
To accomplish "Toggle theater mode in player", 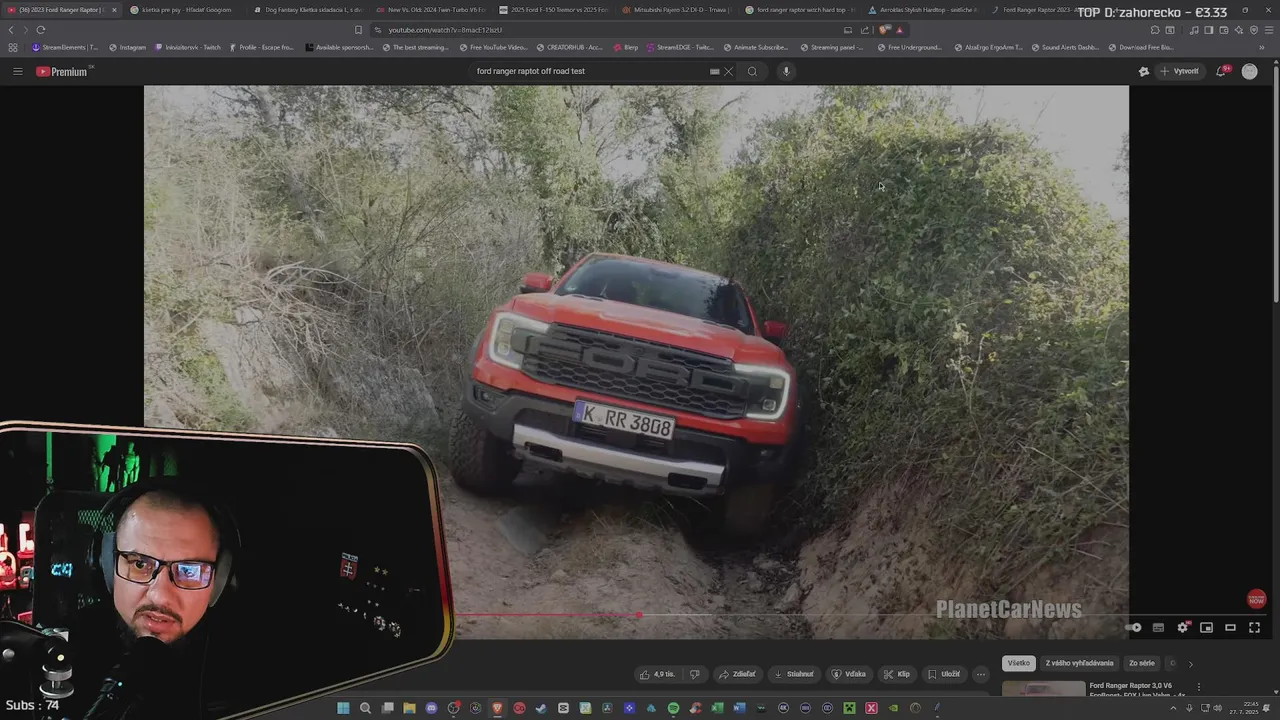I will tap(1231, 628).
